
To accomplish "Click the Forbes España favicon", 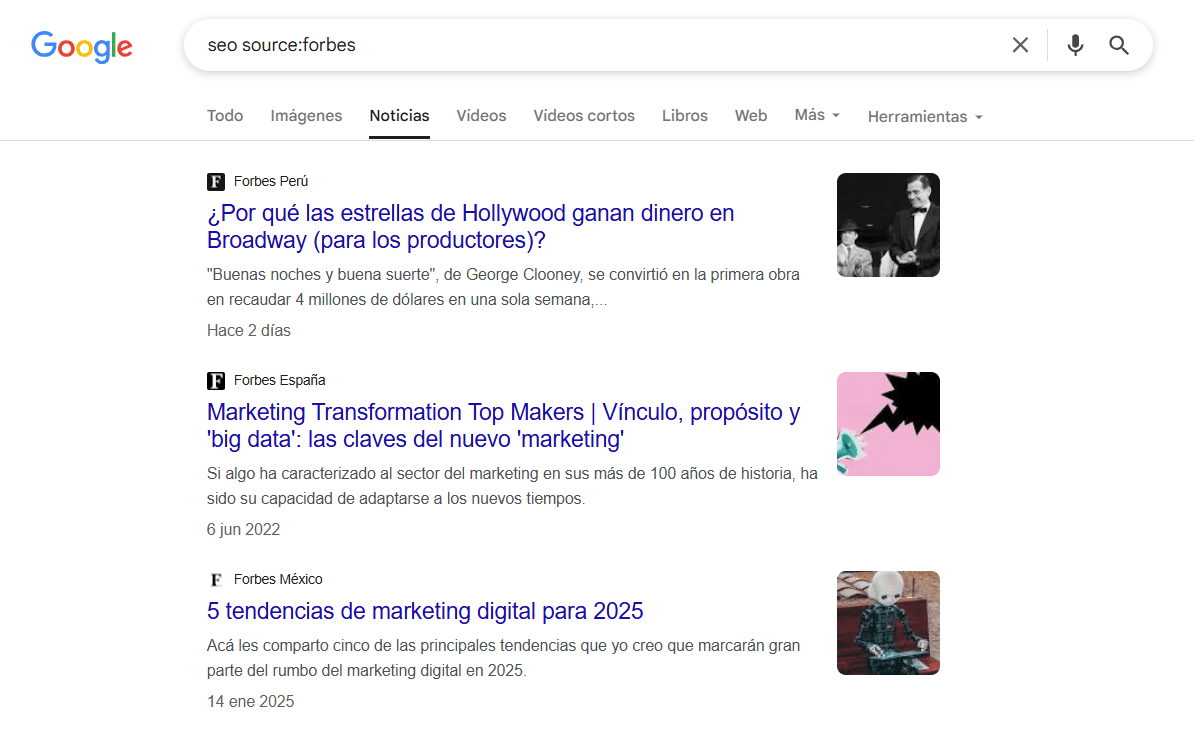I will point(216,380).
